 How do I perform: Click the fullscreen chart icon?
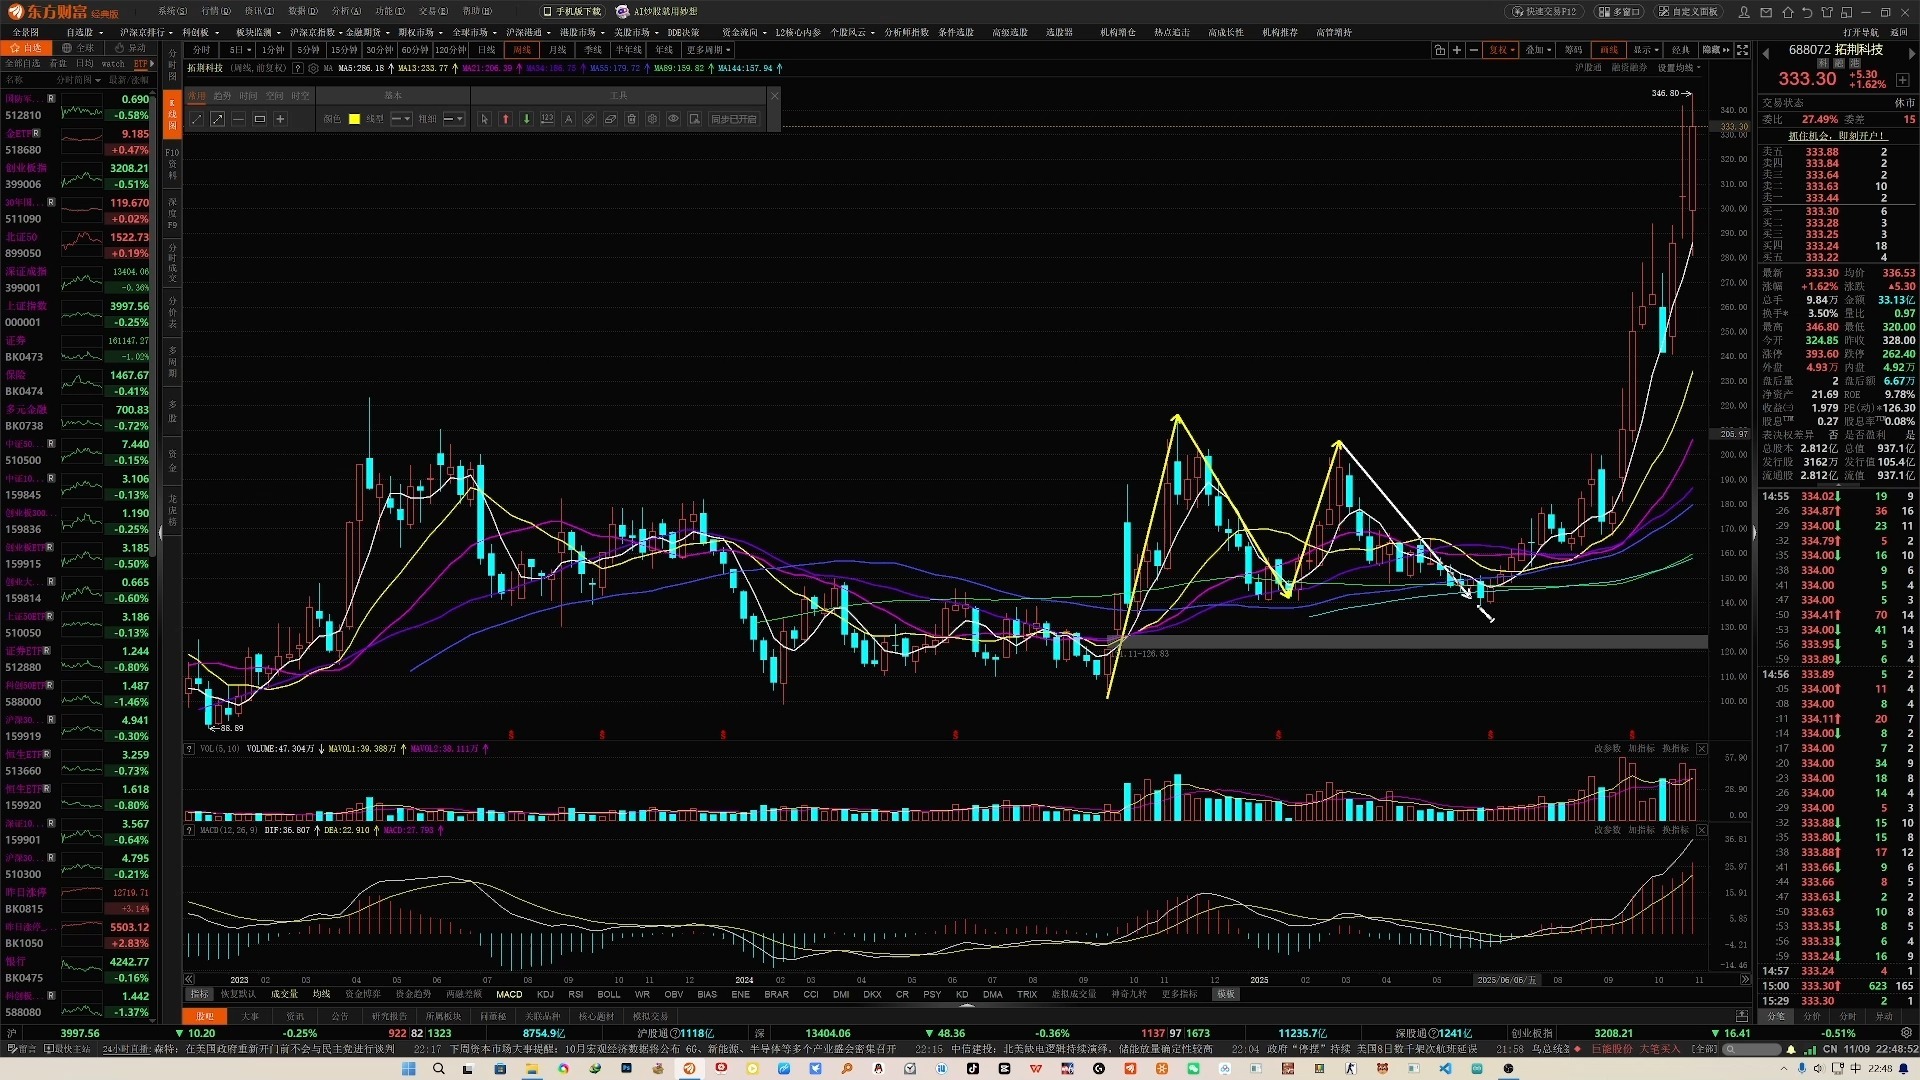click(x=1742, y=50)
